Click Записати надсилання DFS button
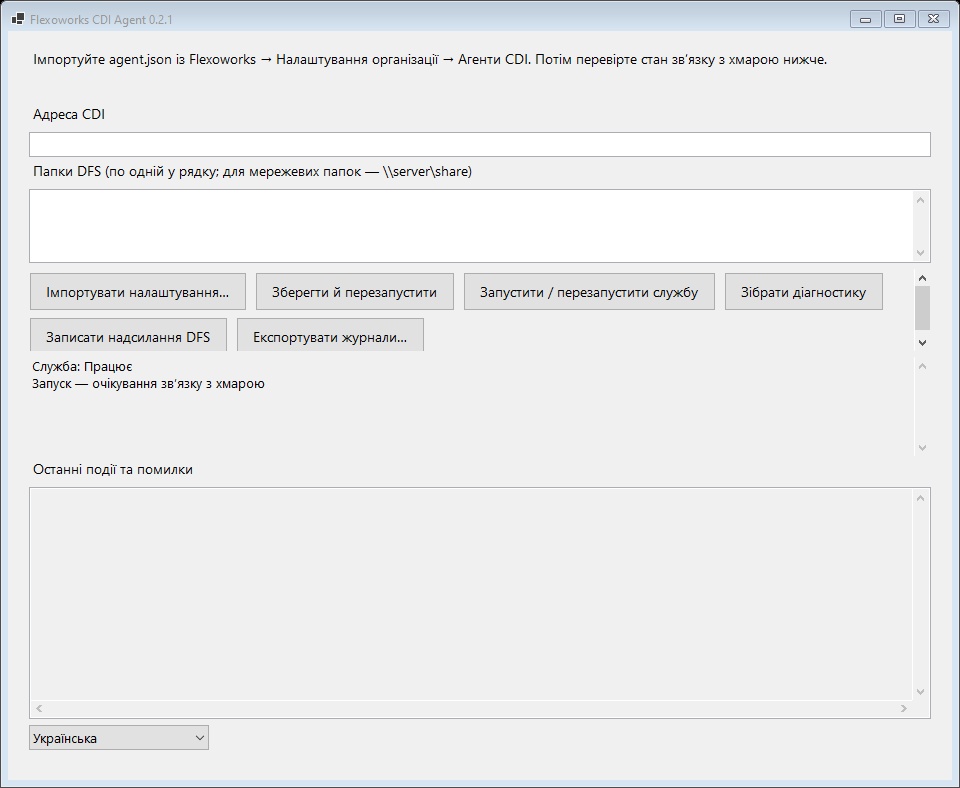Image resolution: width=960 pixels, height=788 pixels. tap(128, 335)
